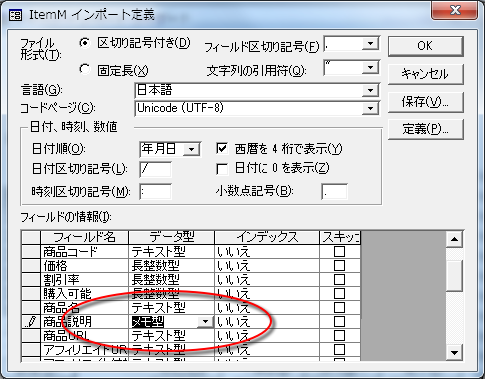Click the スキップ column header
Viewport: 485px width, 379px height.
pos(340,237)
